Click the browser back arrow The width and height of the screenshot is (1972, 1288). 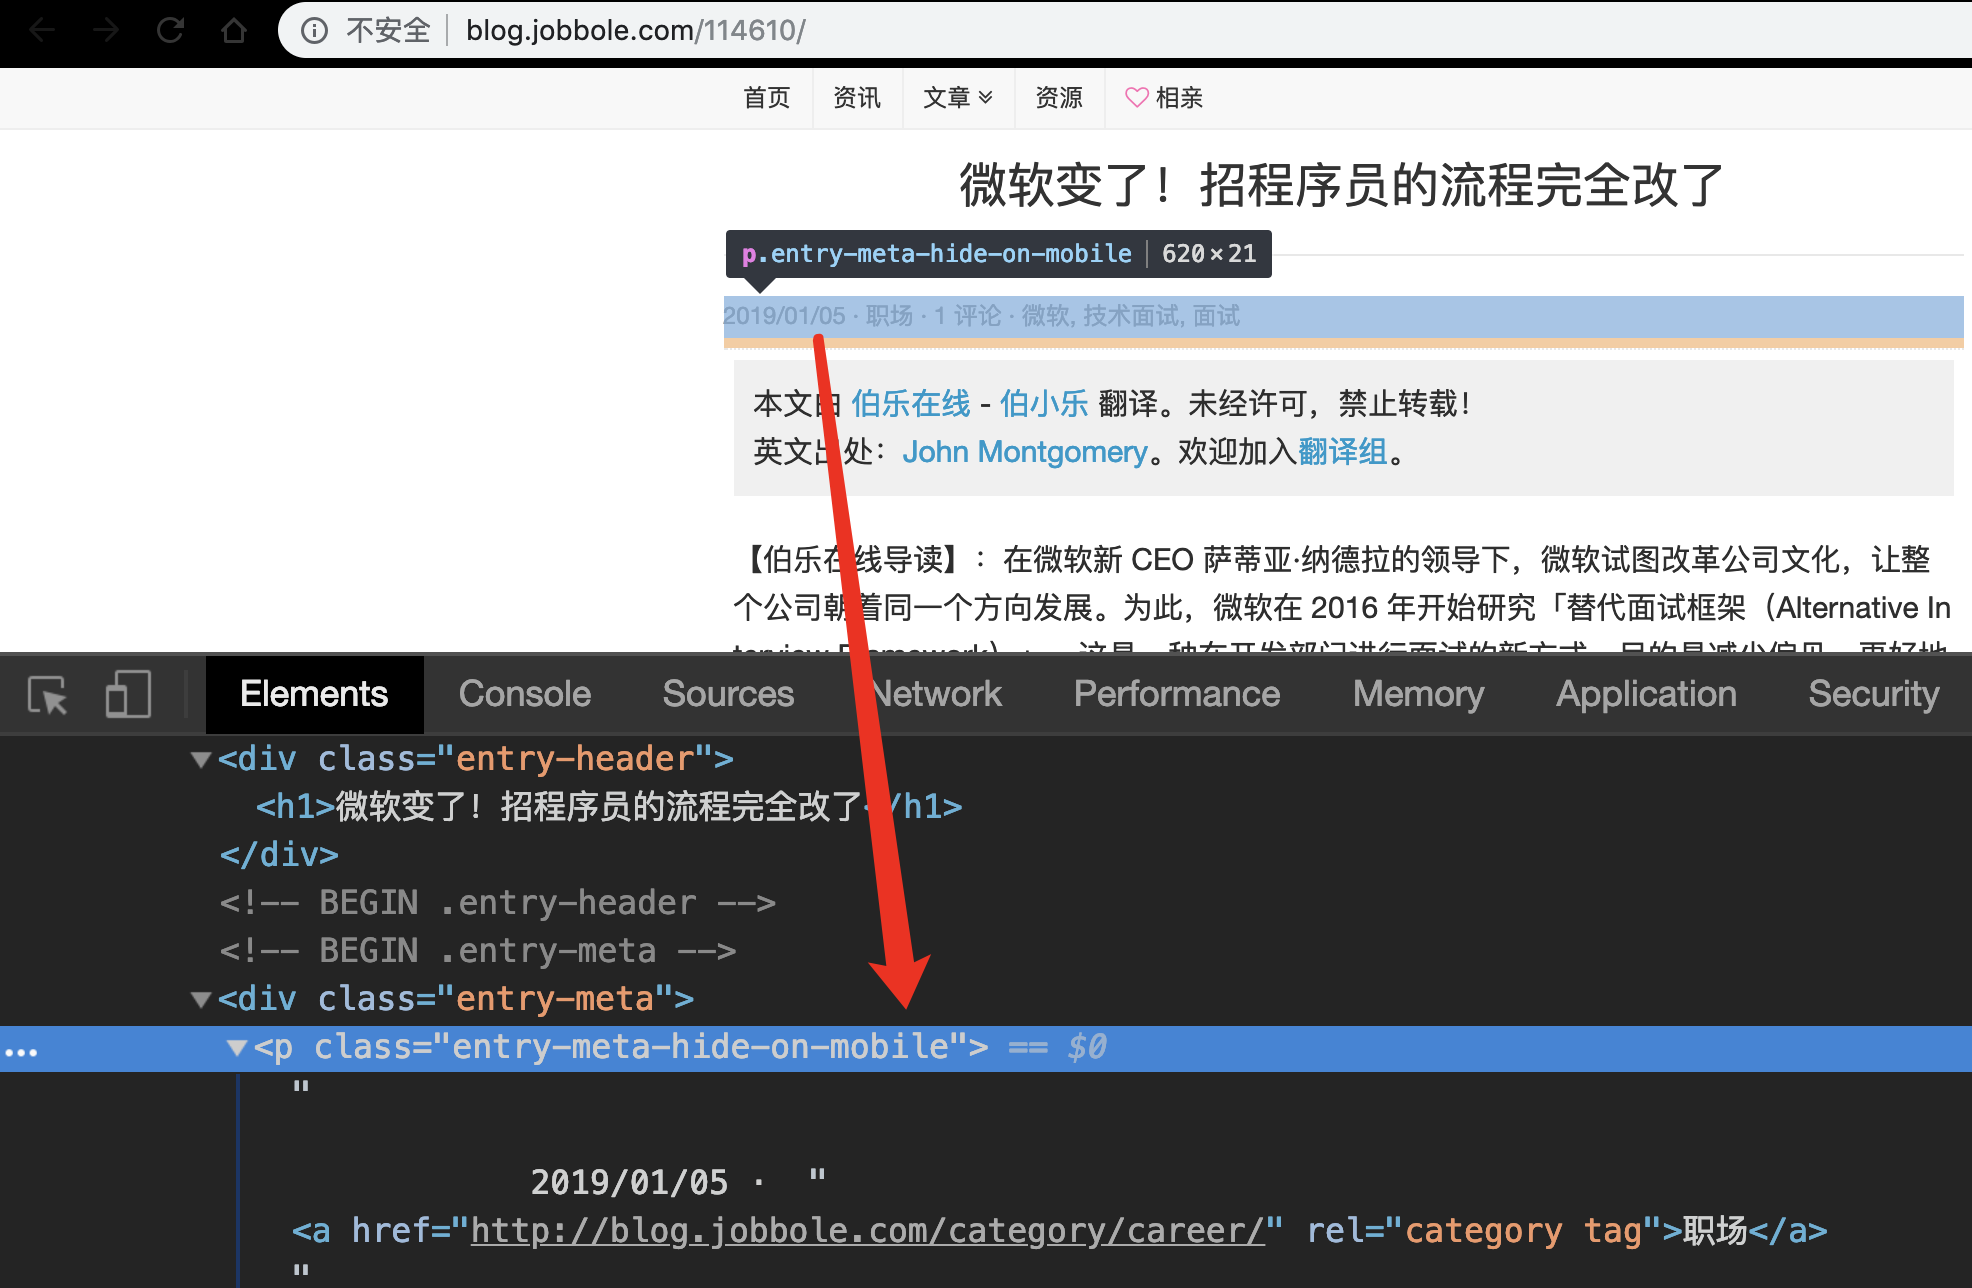[x=41, y=30]
